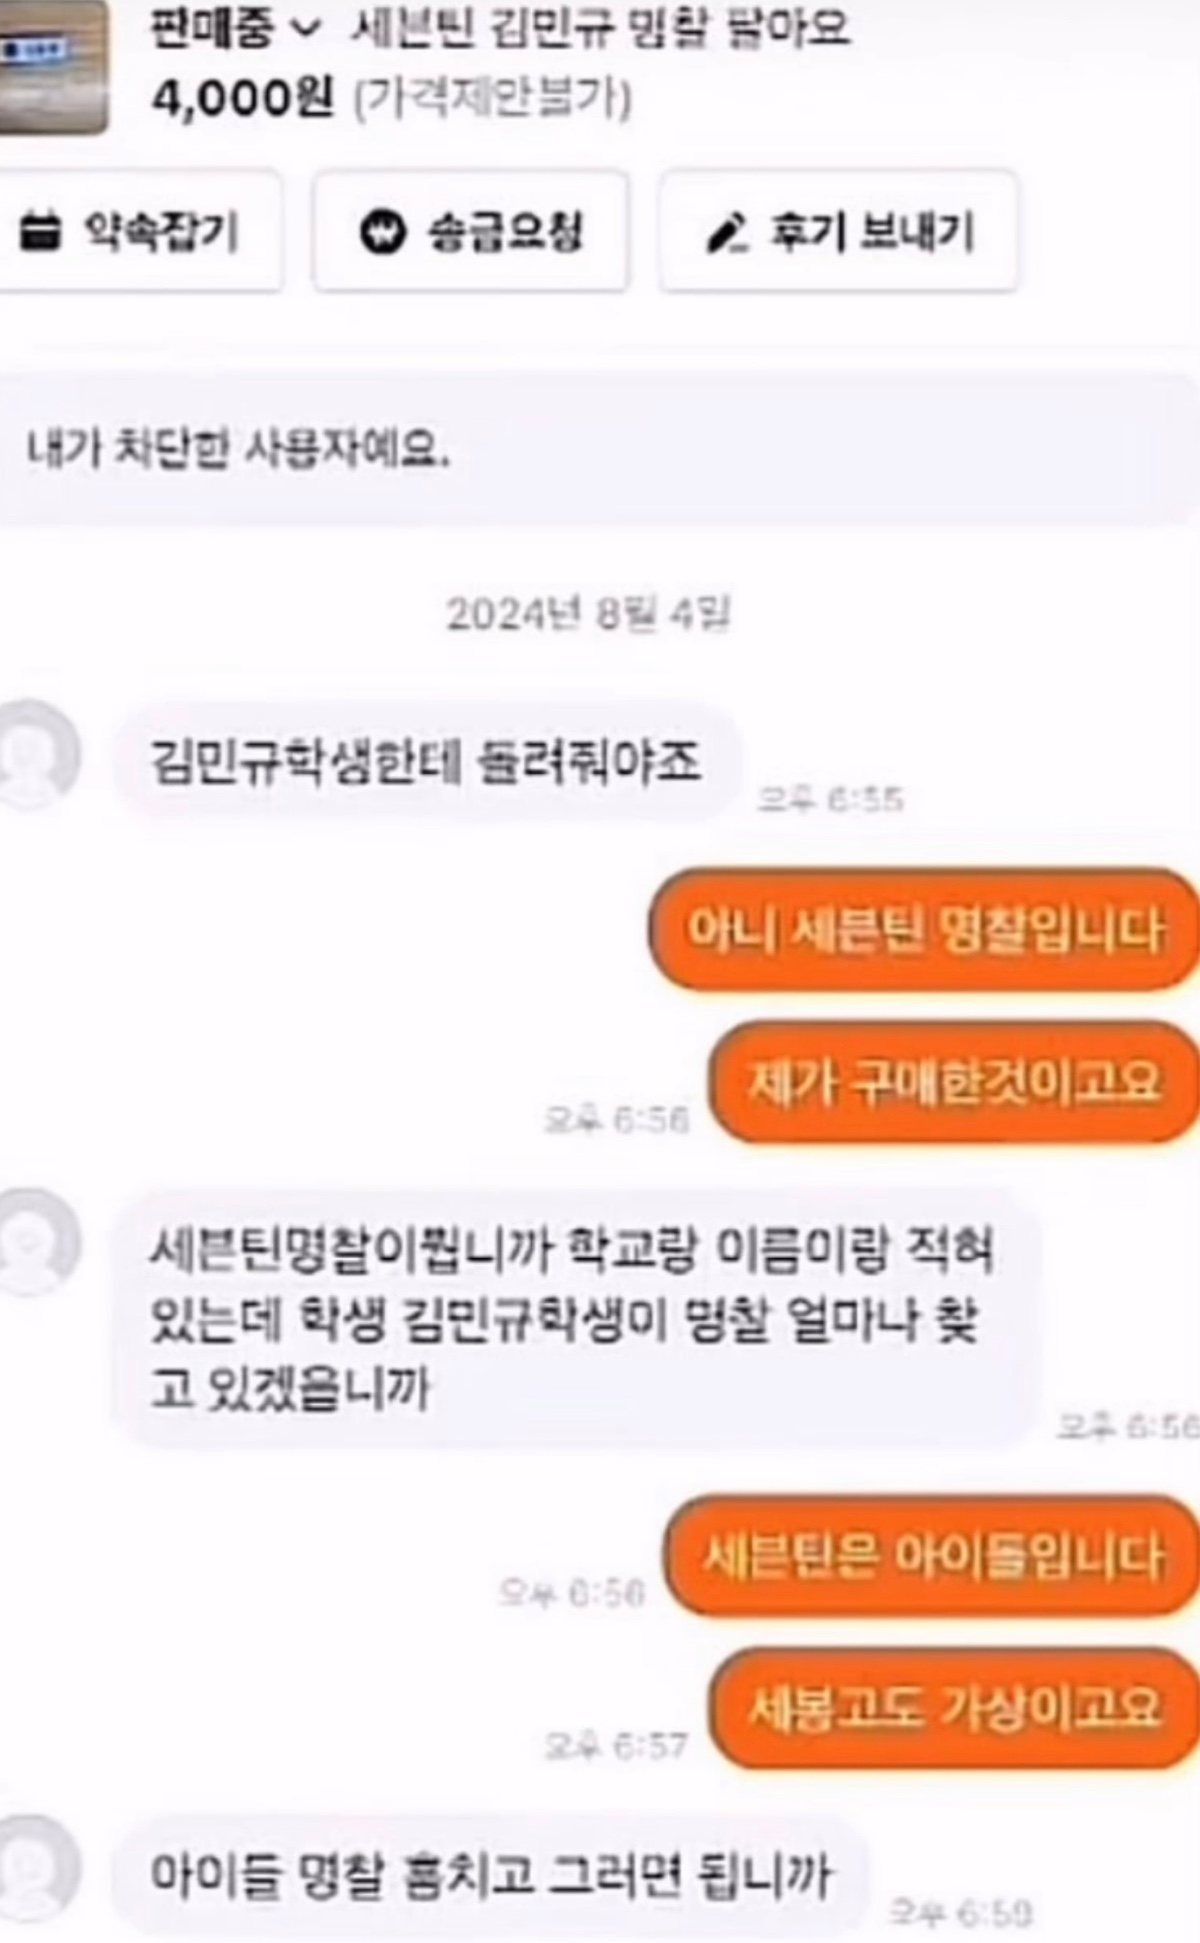The height and width of the screenshot is (1943, 1200).
Task: Select the 세븐틴은 아이돌입니다 message bubble
Action: click(932, 1555)
